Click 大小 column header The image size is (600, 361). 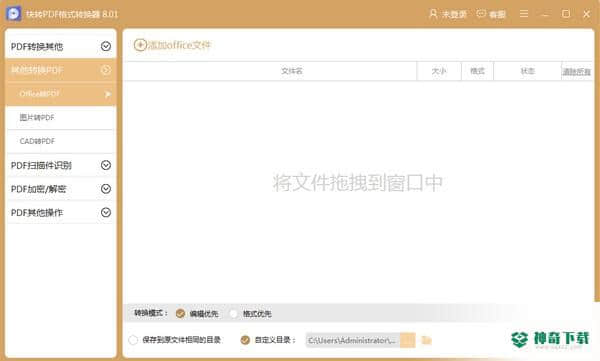[x=439, y=71]
